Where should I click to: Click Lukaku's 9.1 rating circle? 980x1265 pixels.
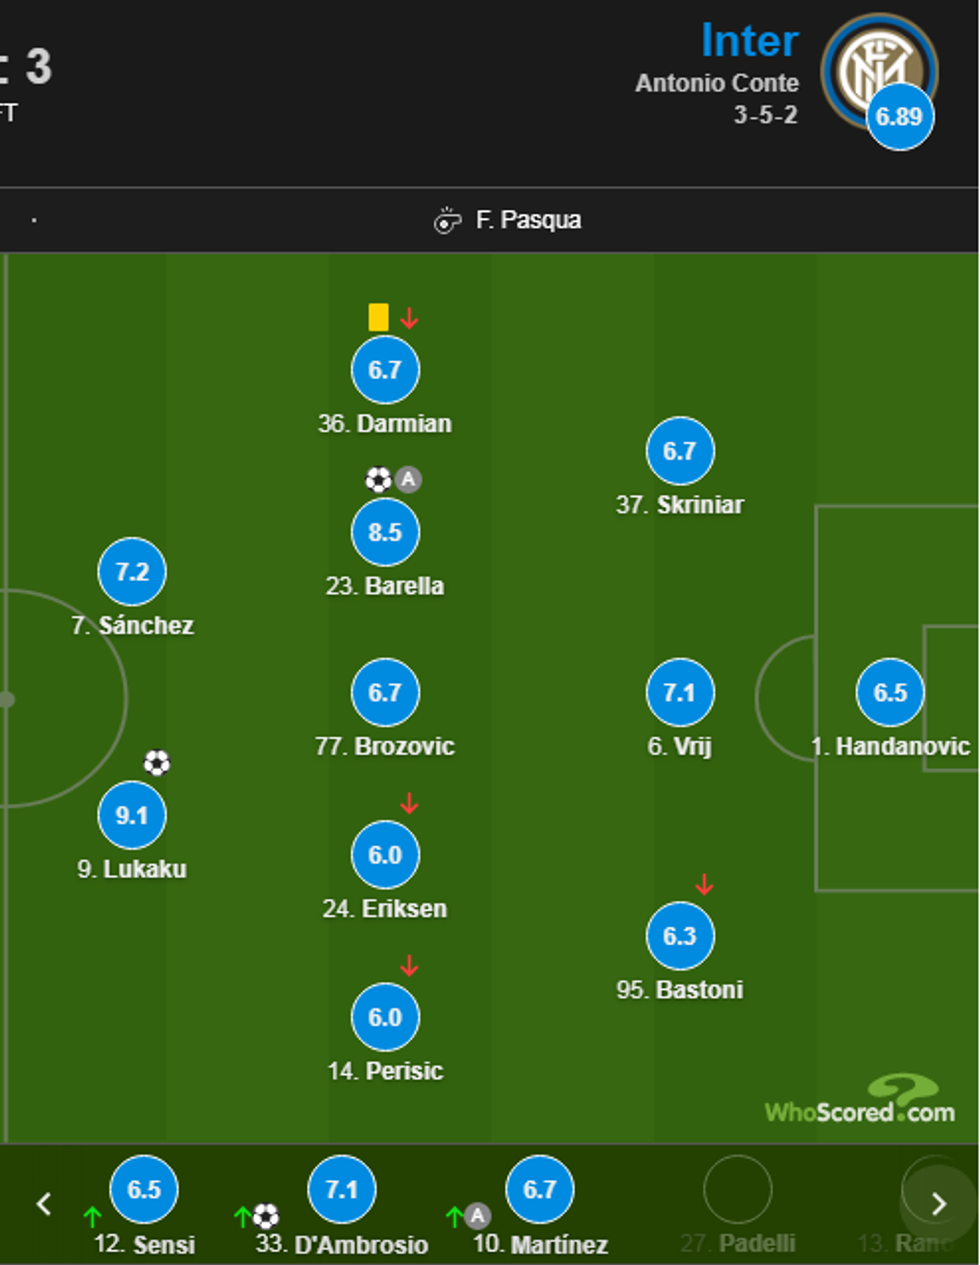tap(132, 815)
